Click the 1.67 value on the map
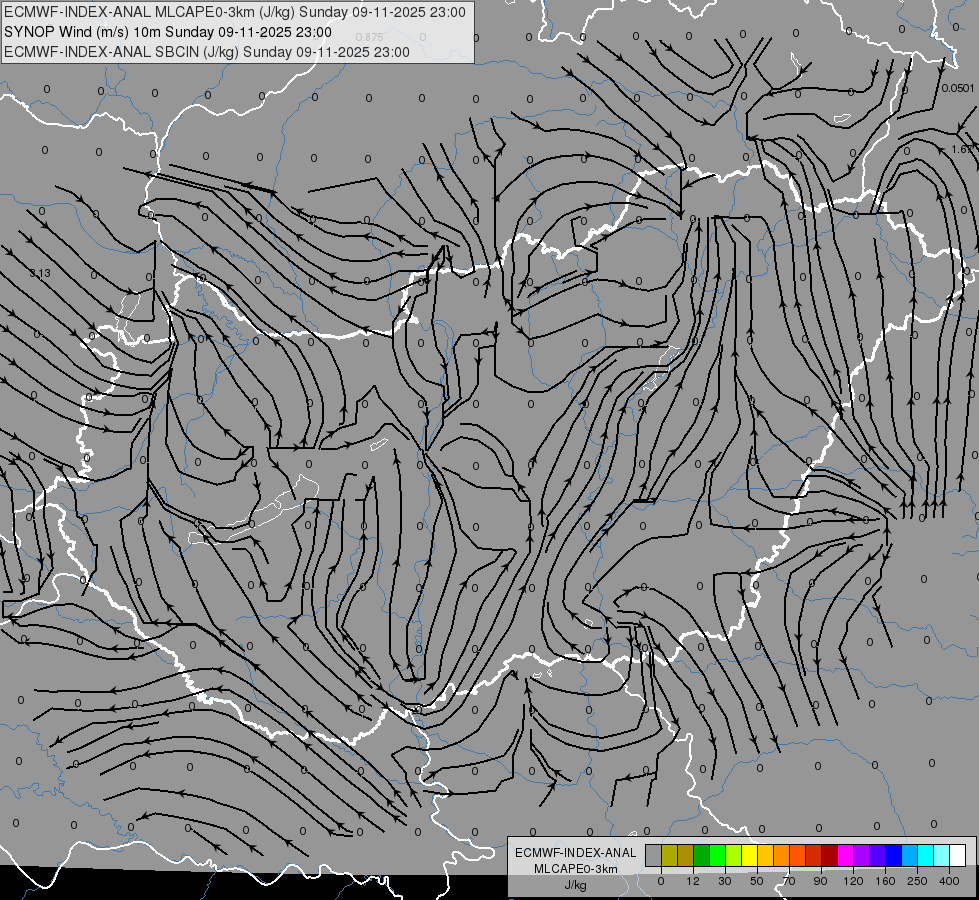This screenshot has width=979, height=900. click(964, 149)
